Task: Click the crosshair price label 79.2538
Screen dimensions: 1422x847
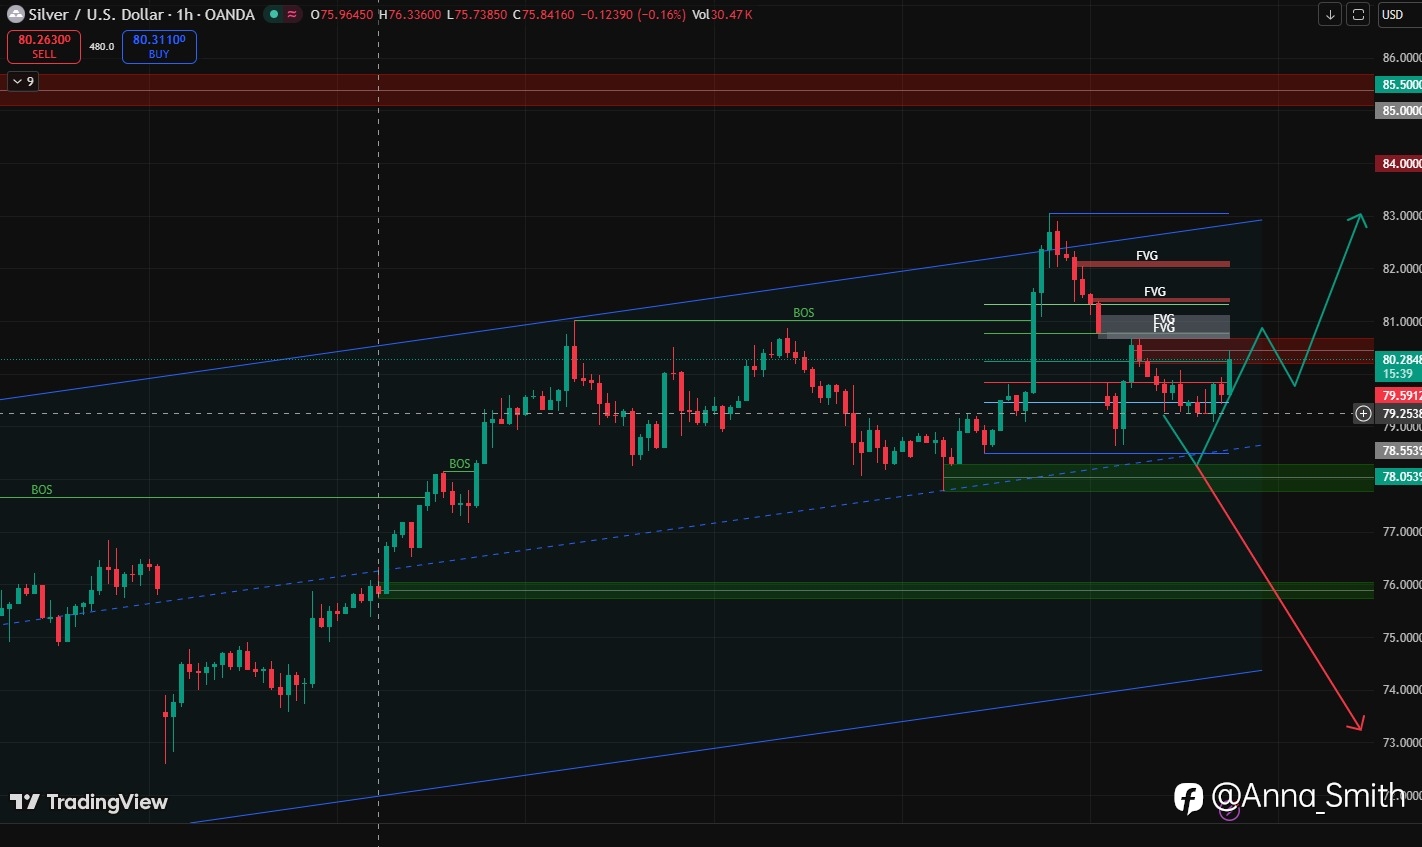Action: click(1399, 413)
